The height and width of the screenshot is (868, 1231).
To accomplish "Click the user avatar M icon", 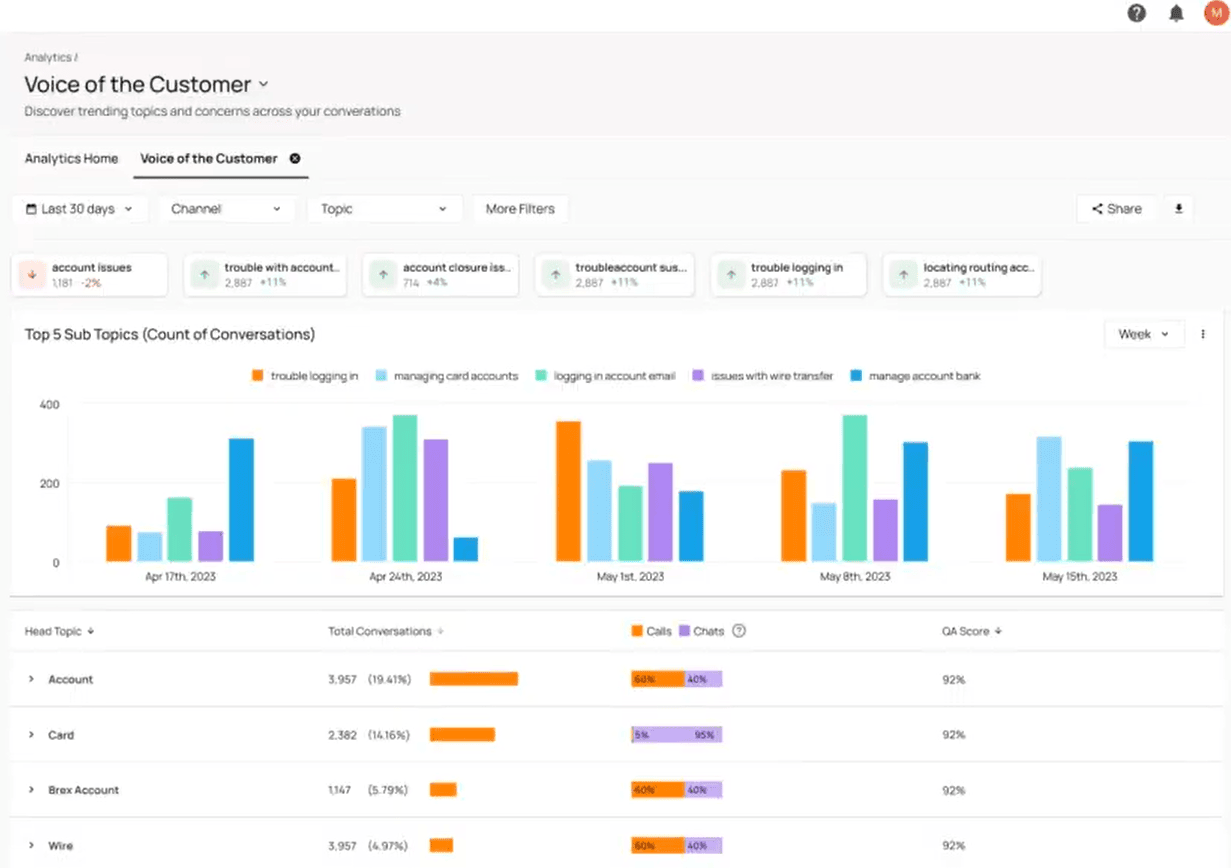I will click(x=1216, y=13).
